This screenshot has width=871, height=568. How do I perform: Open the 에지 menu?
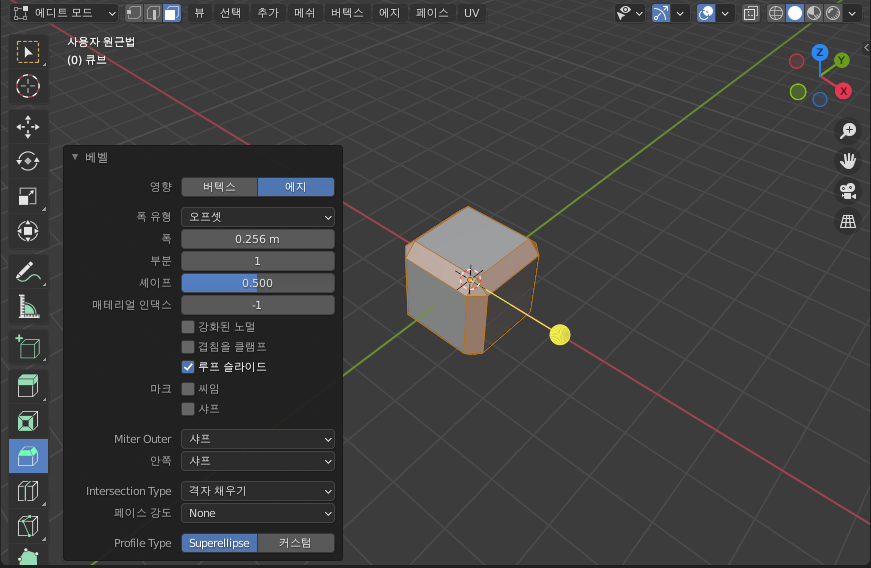(389, 13)
